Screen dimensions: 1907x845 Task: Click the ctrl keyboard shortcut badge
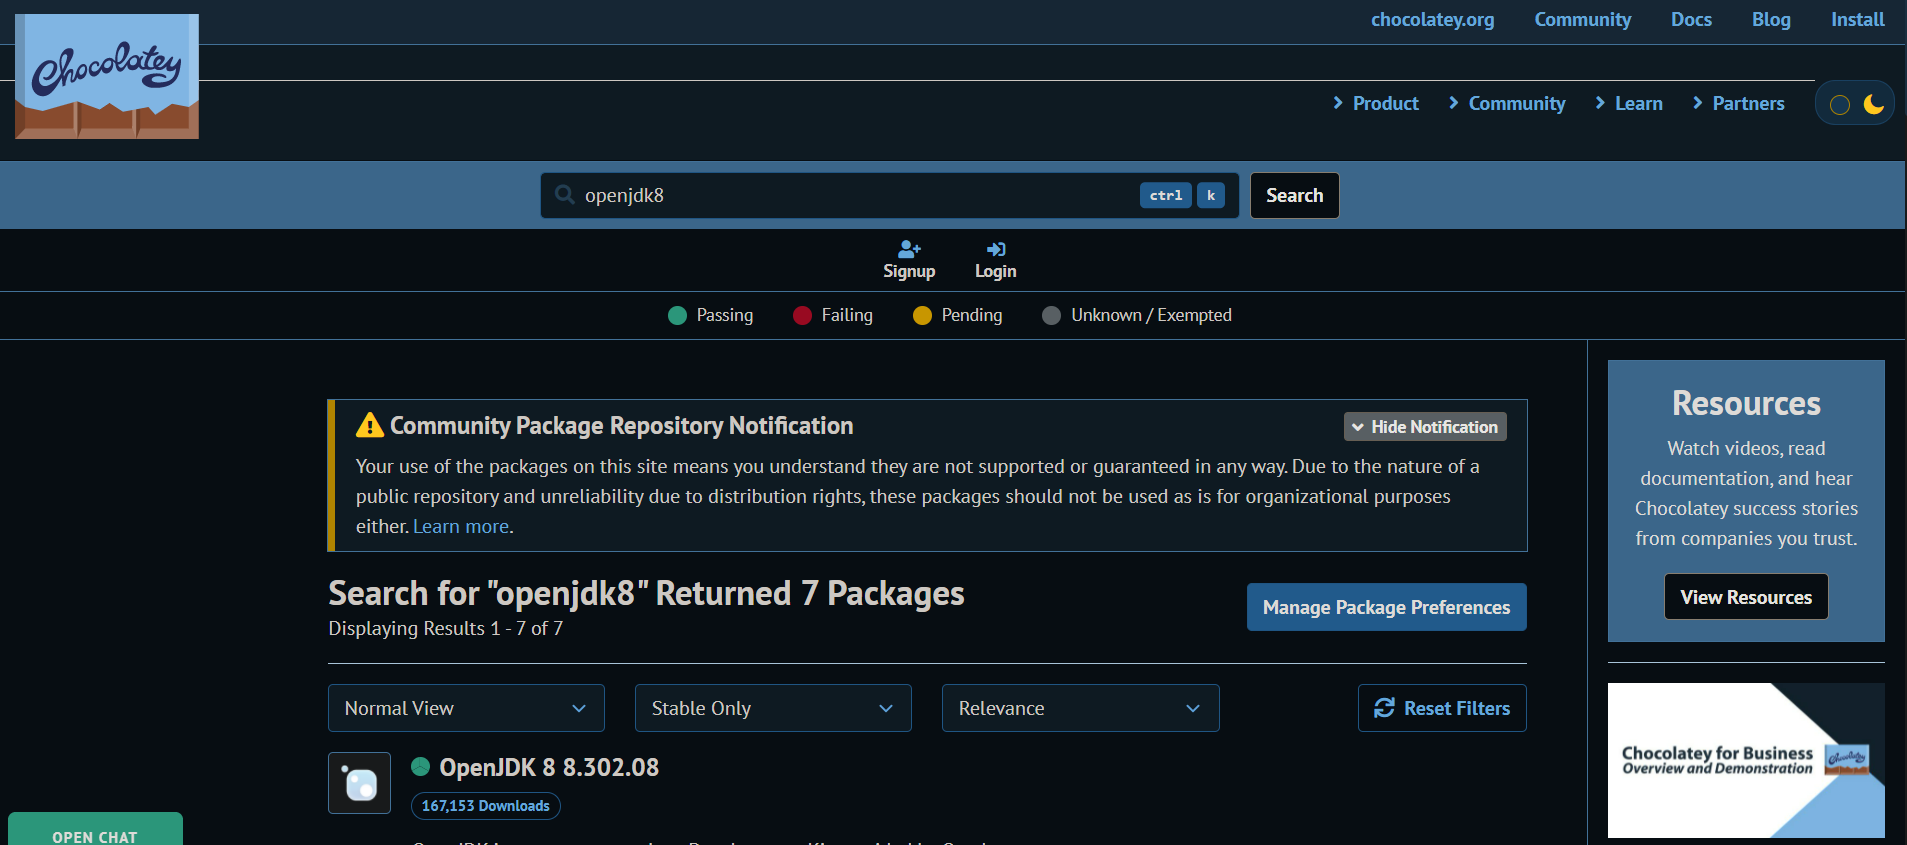coord(1166,195)
